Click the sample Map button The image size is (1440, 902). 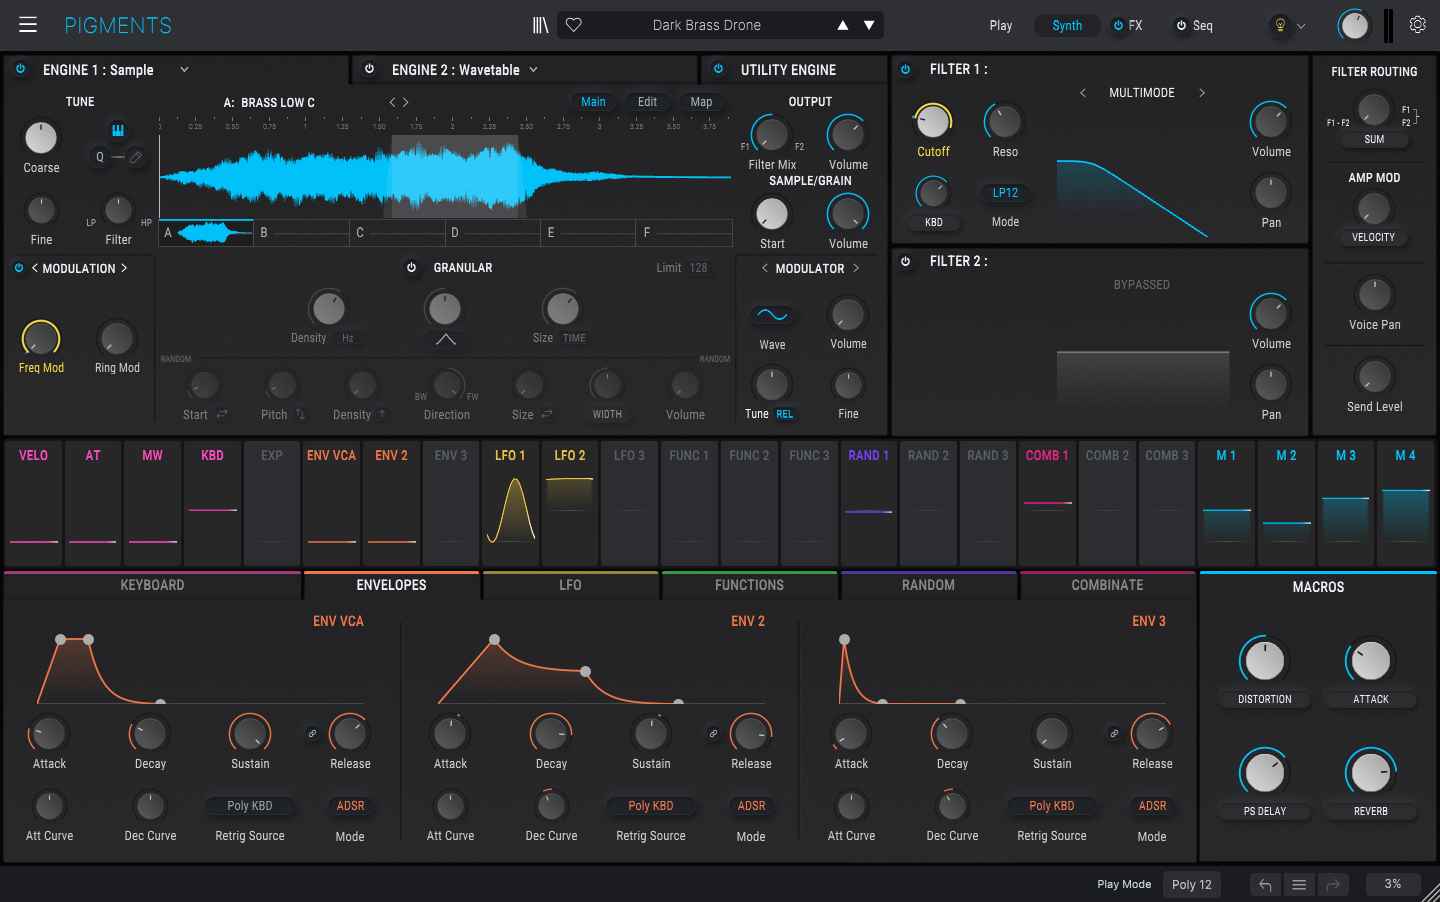[x=702, y=102]
